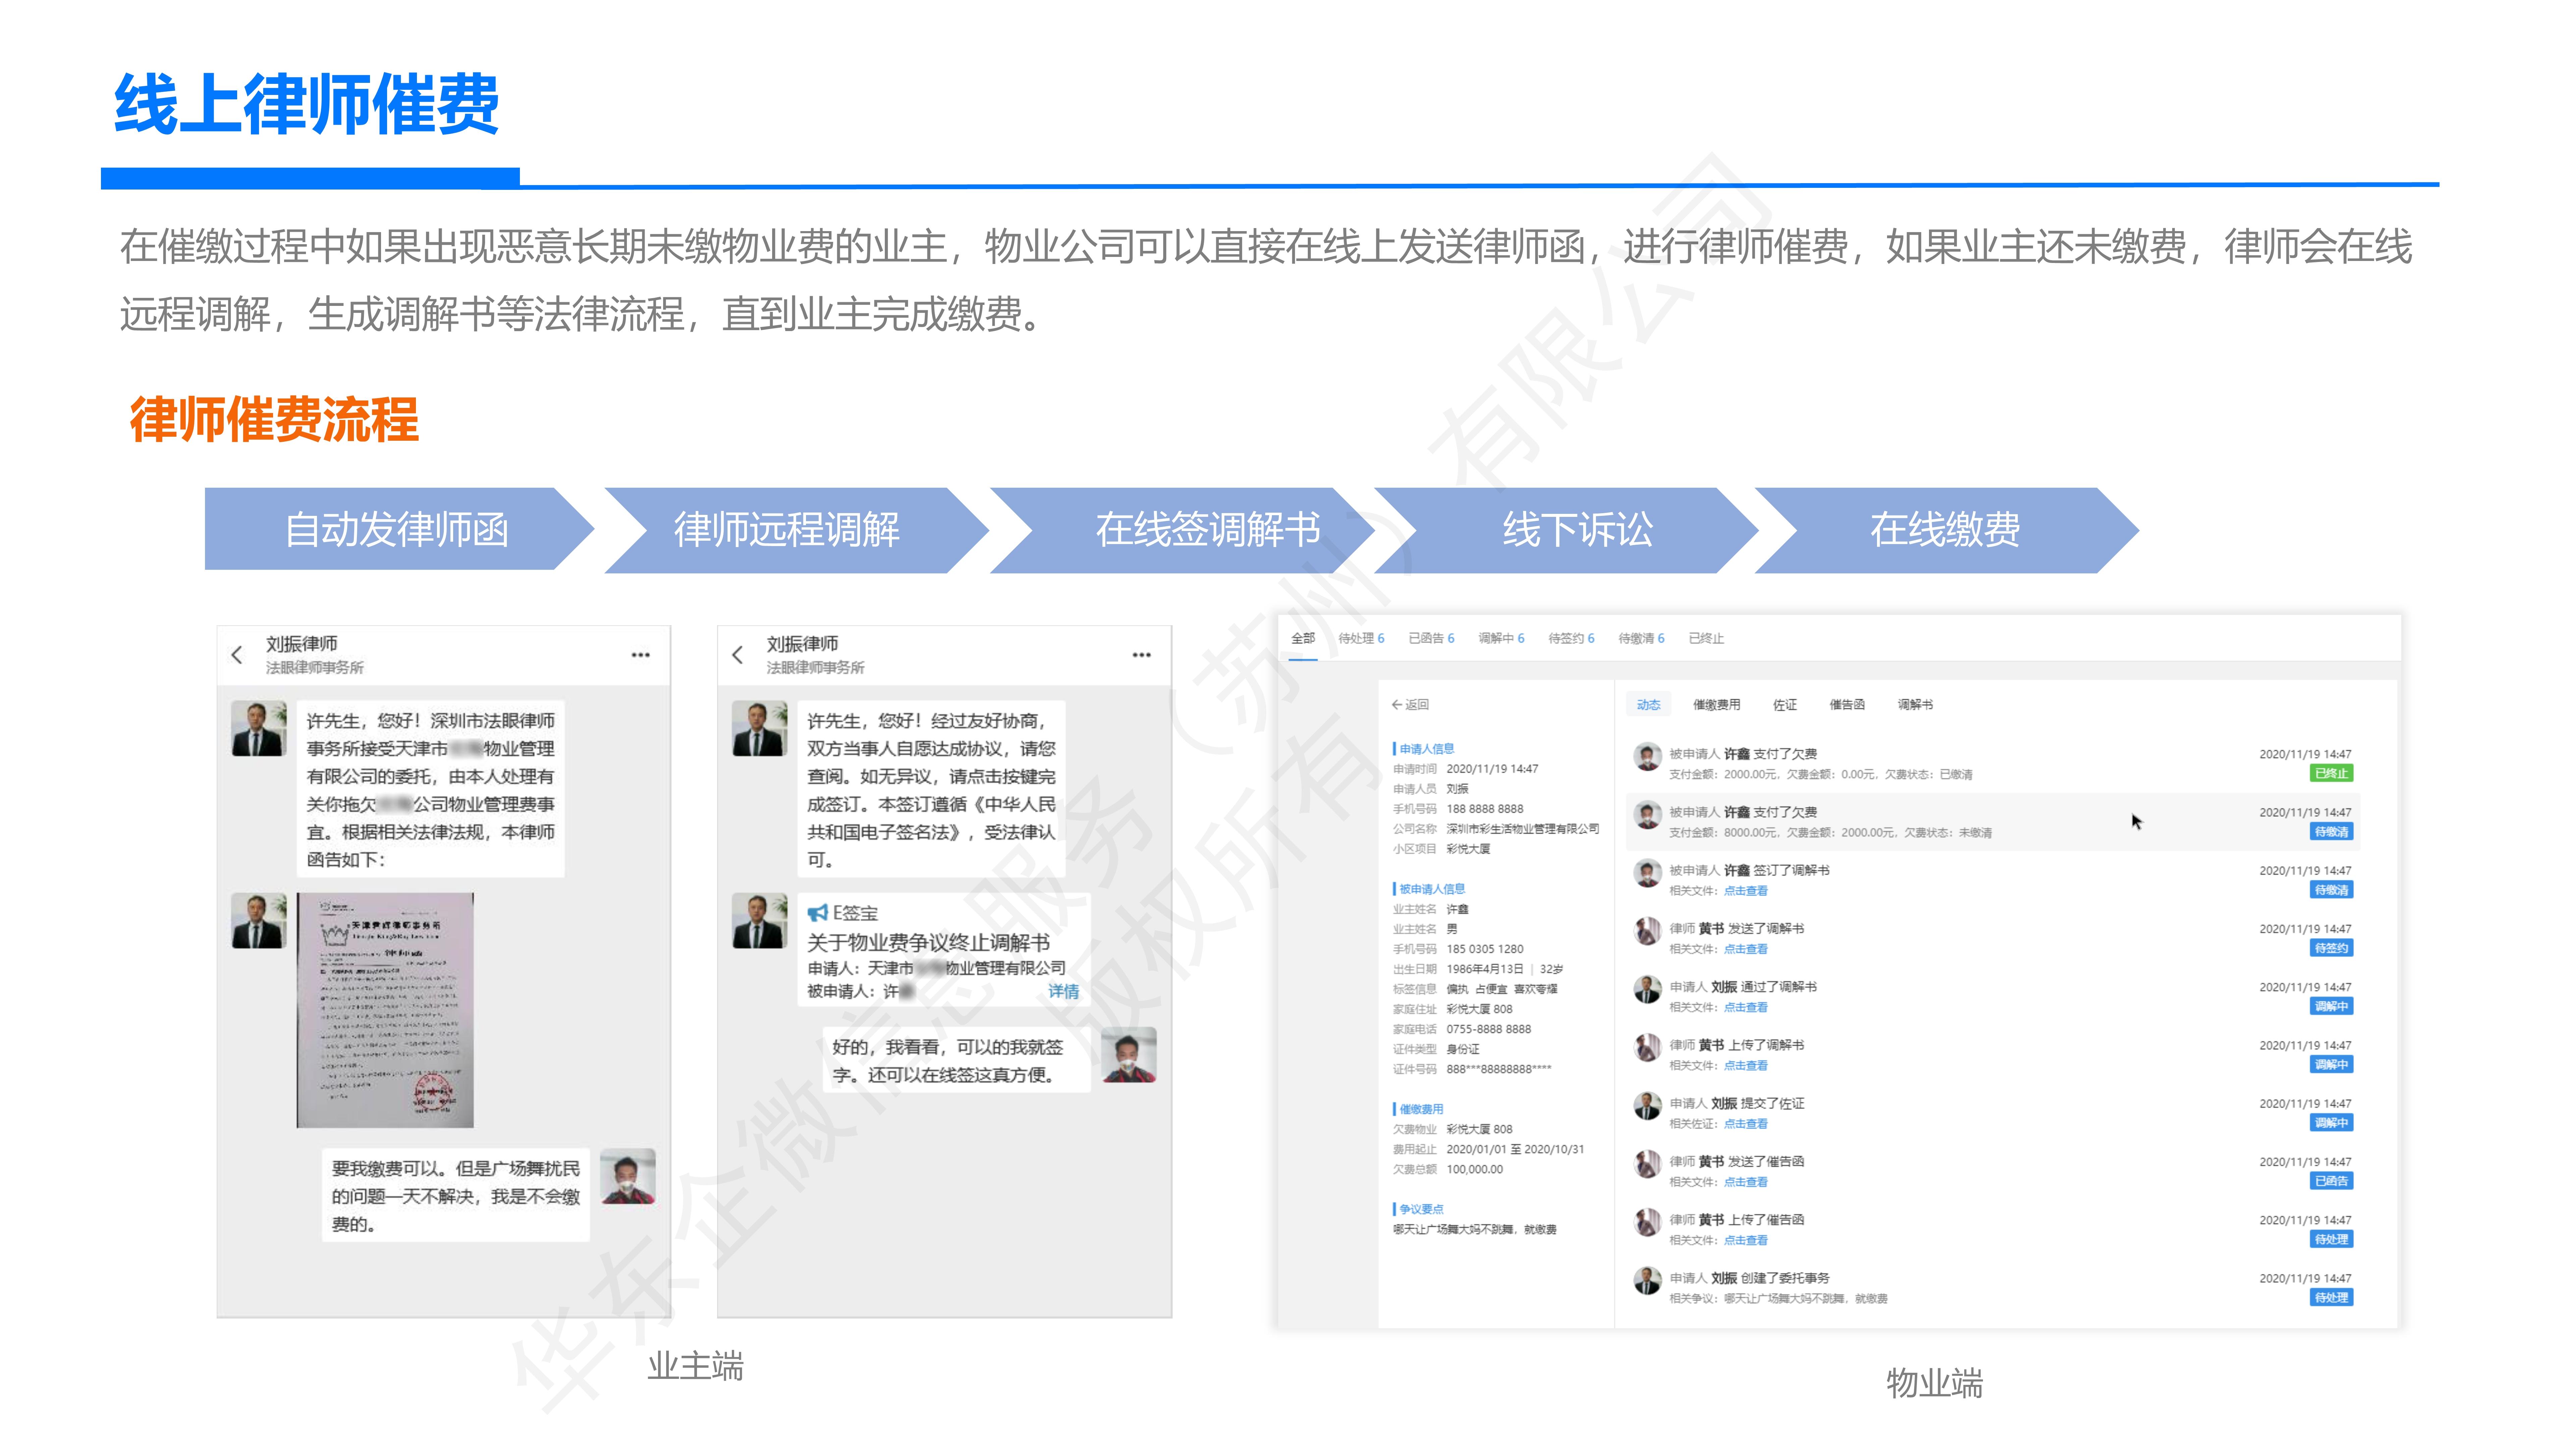
Task: Click lawyer avatar beside 许先生 letter intro message
Action: (259, 728)
